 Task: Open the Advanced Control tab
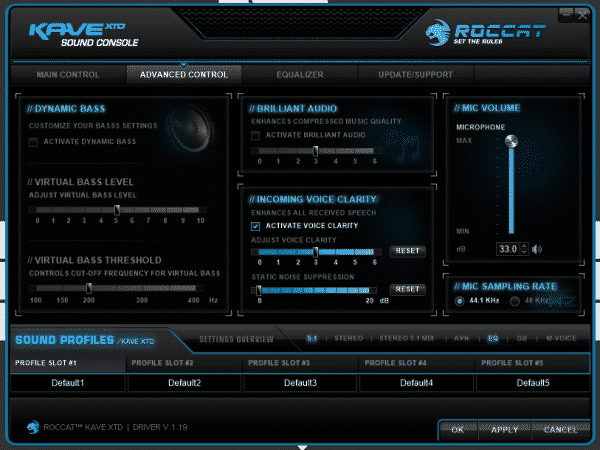point(184,75)
